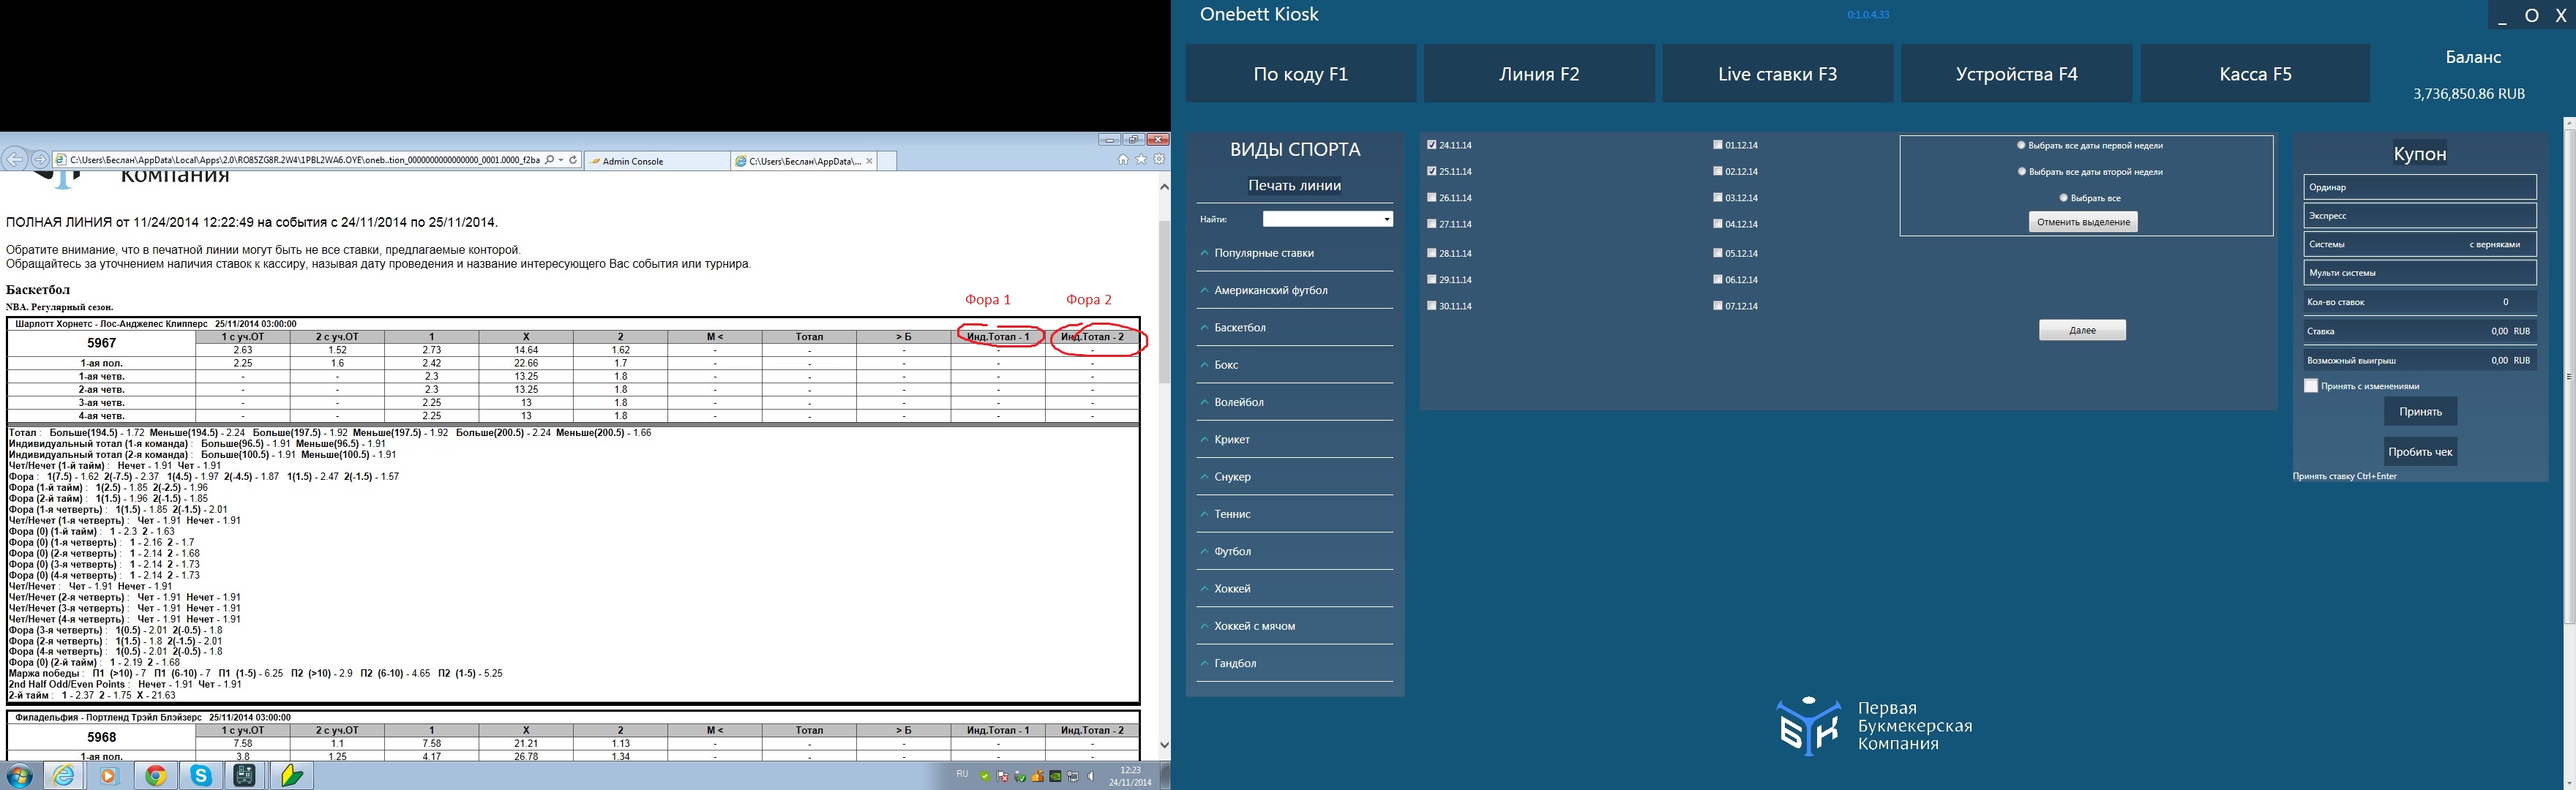Open the Internet Explorer tools gear
Image resolution: width=2576 pixels, height=790 pixels.
click(1159, 160)
